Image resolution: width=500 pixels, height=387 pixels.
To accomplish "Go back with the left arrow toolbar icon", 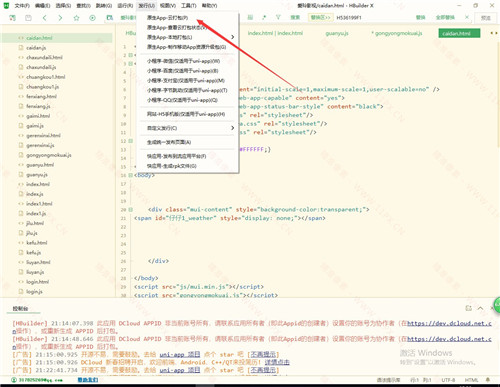I will [45, 18].
